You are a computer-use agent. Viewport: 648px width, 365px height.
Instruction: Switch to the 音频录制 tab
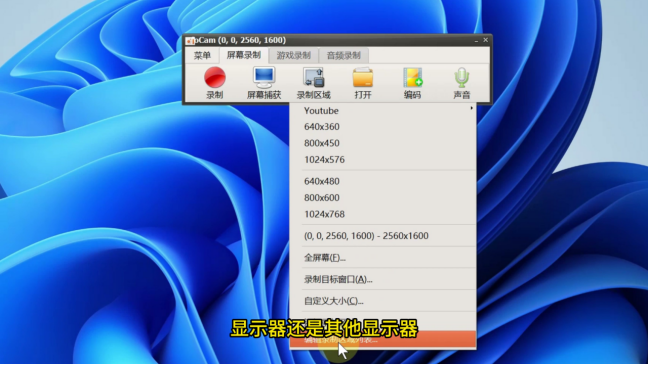click(x=343, y=55)
